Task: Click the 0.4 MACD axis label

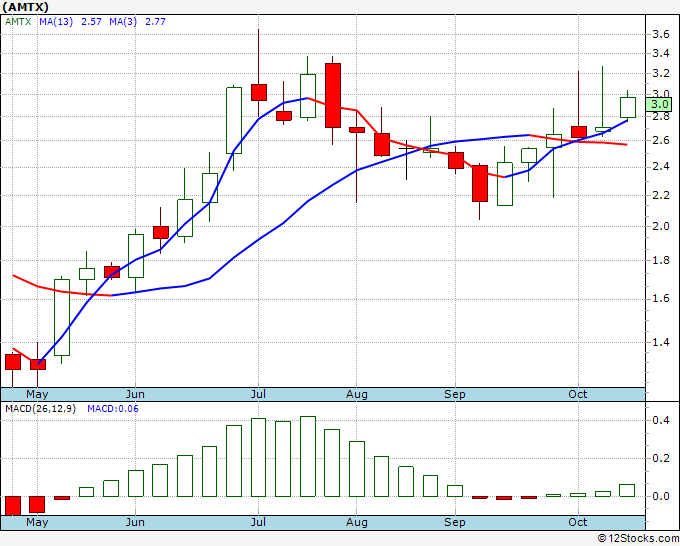Action: (660, 420)
